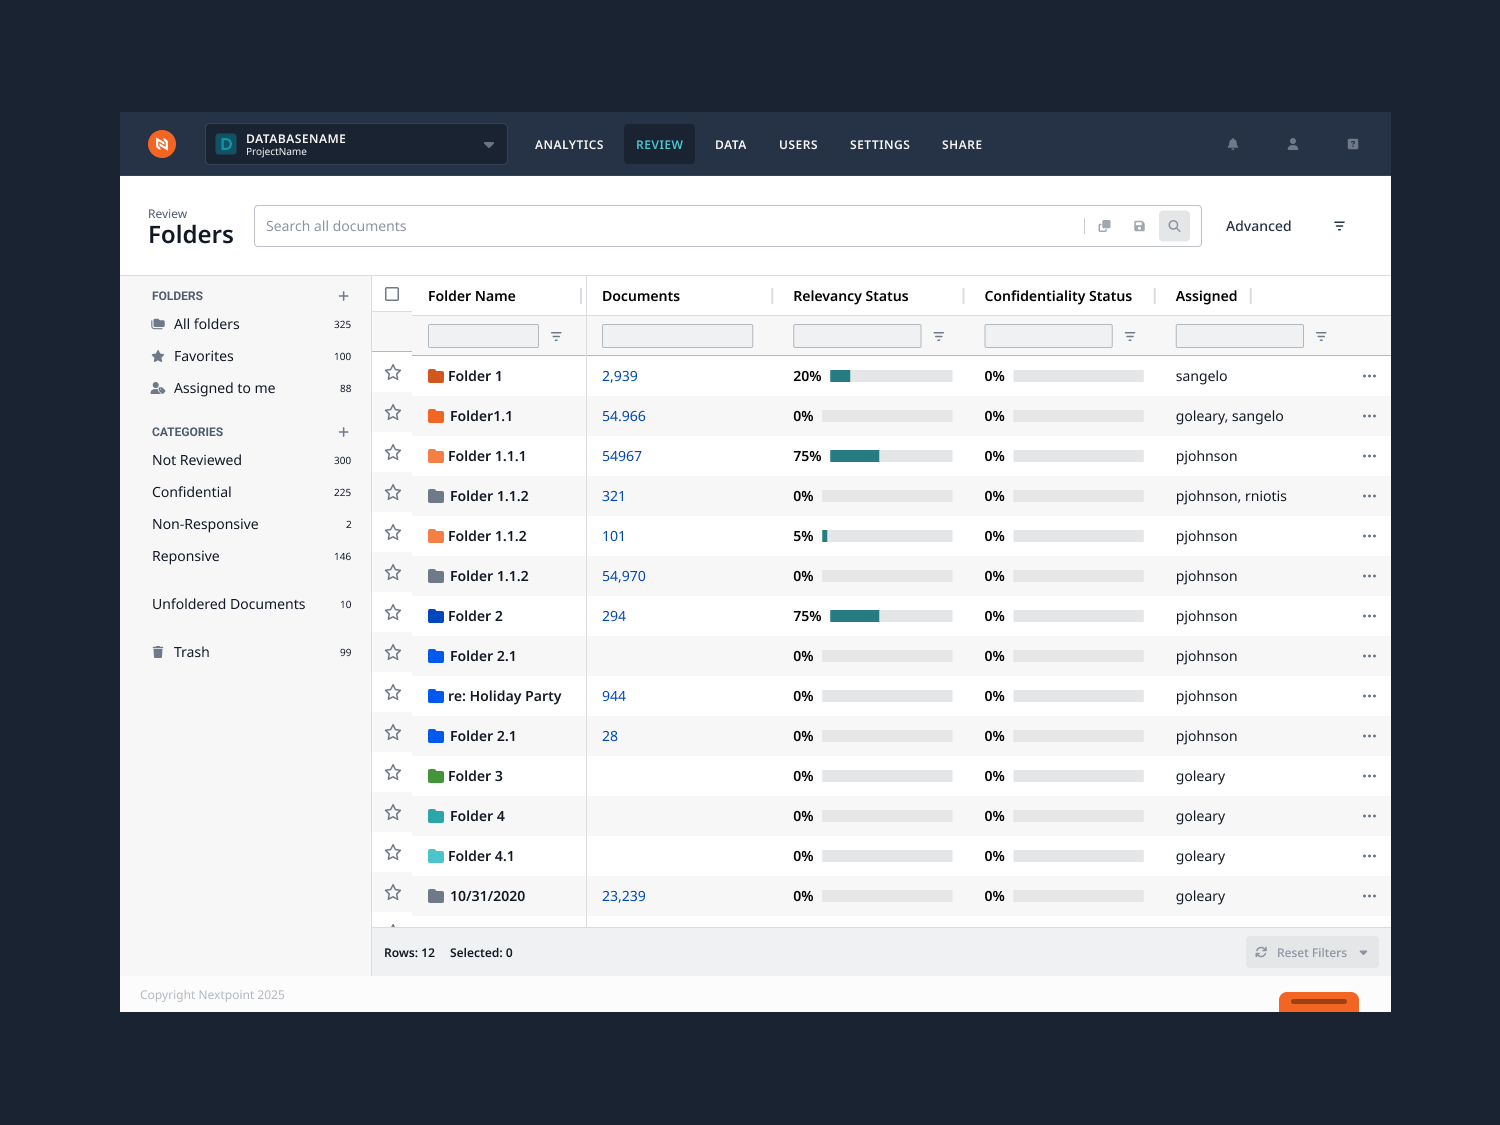
Task: Open the more options dots for 10/31/2020
Action: click(x=1369, y=896)
